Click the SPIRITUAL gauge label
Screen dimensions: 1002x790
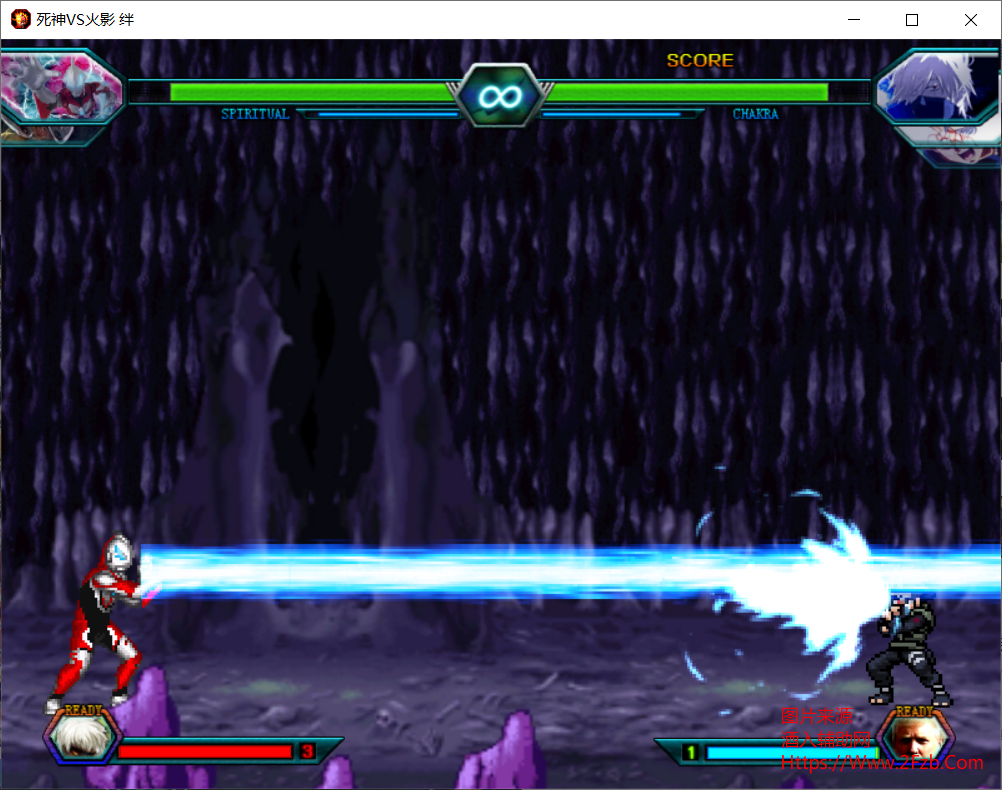(255, 114)
